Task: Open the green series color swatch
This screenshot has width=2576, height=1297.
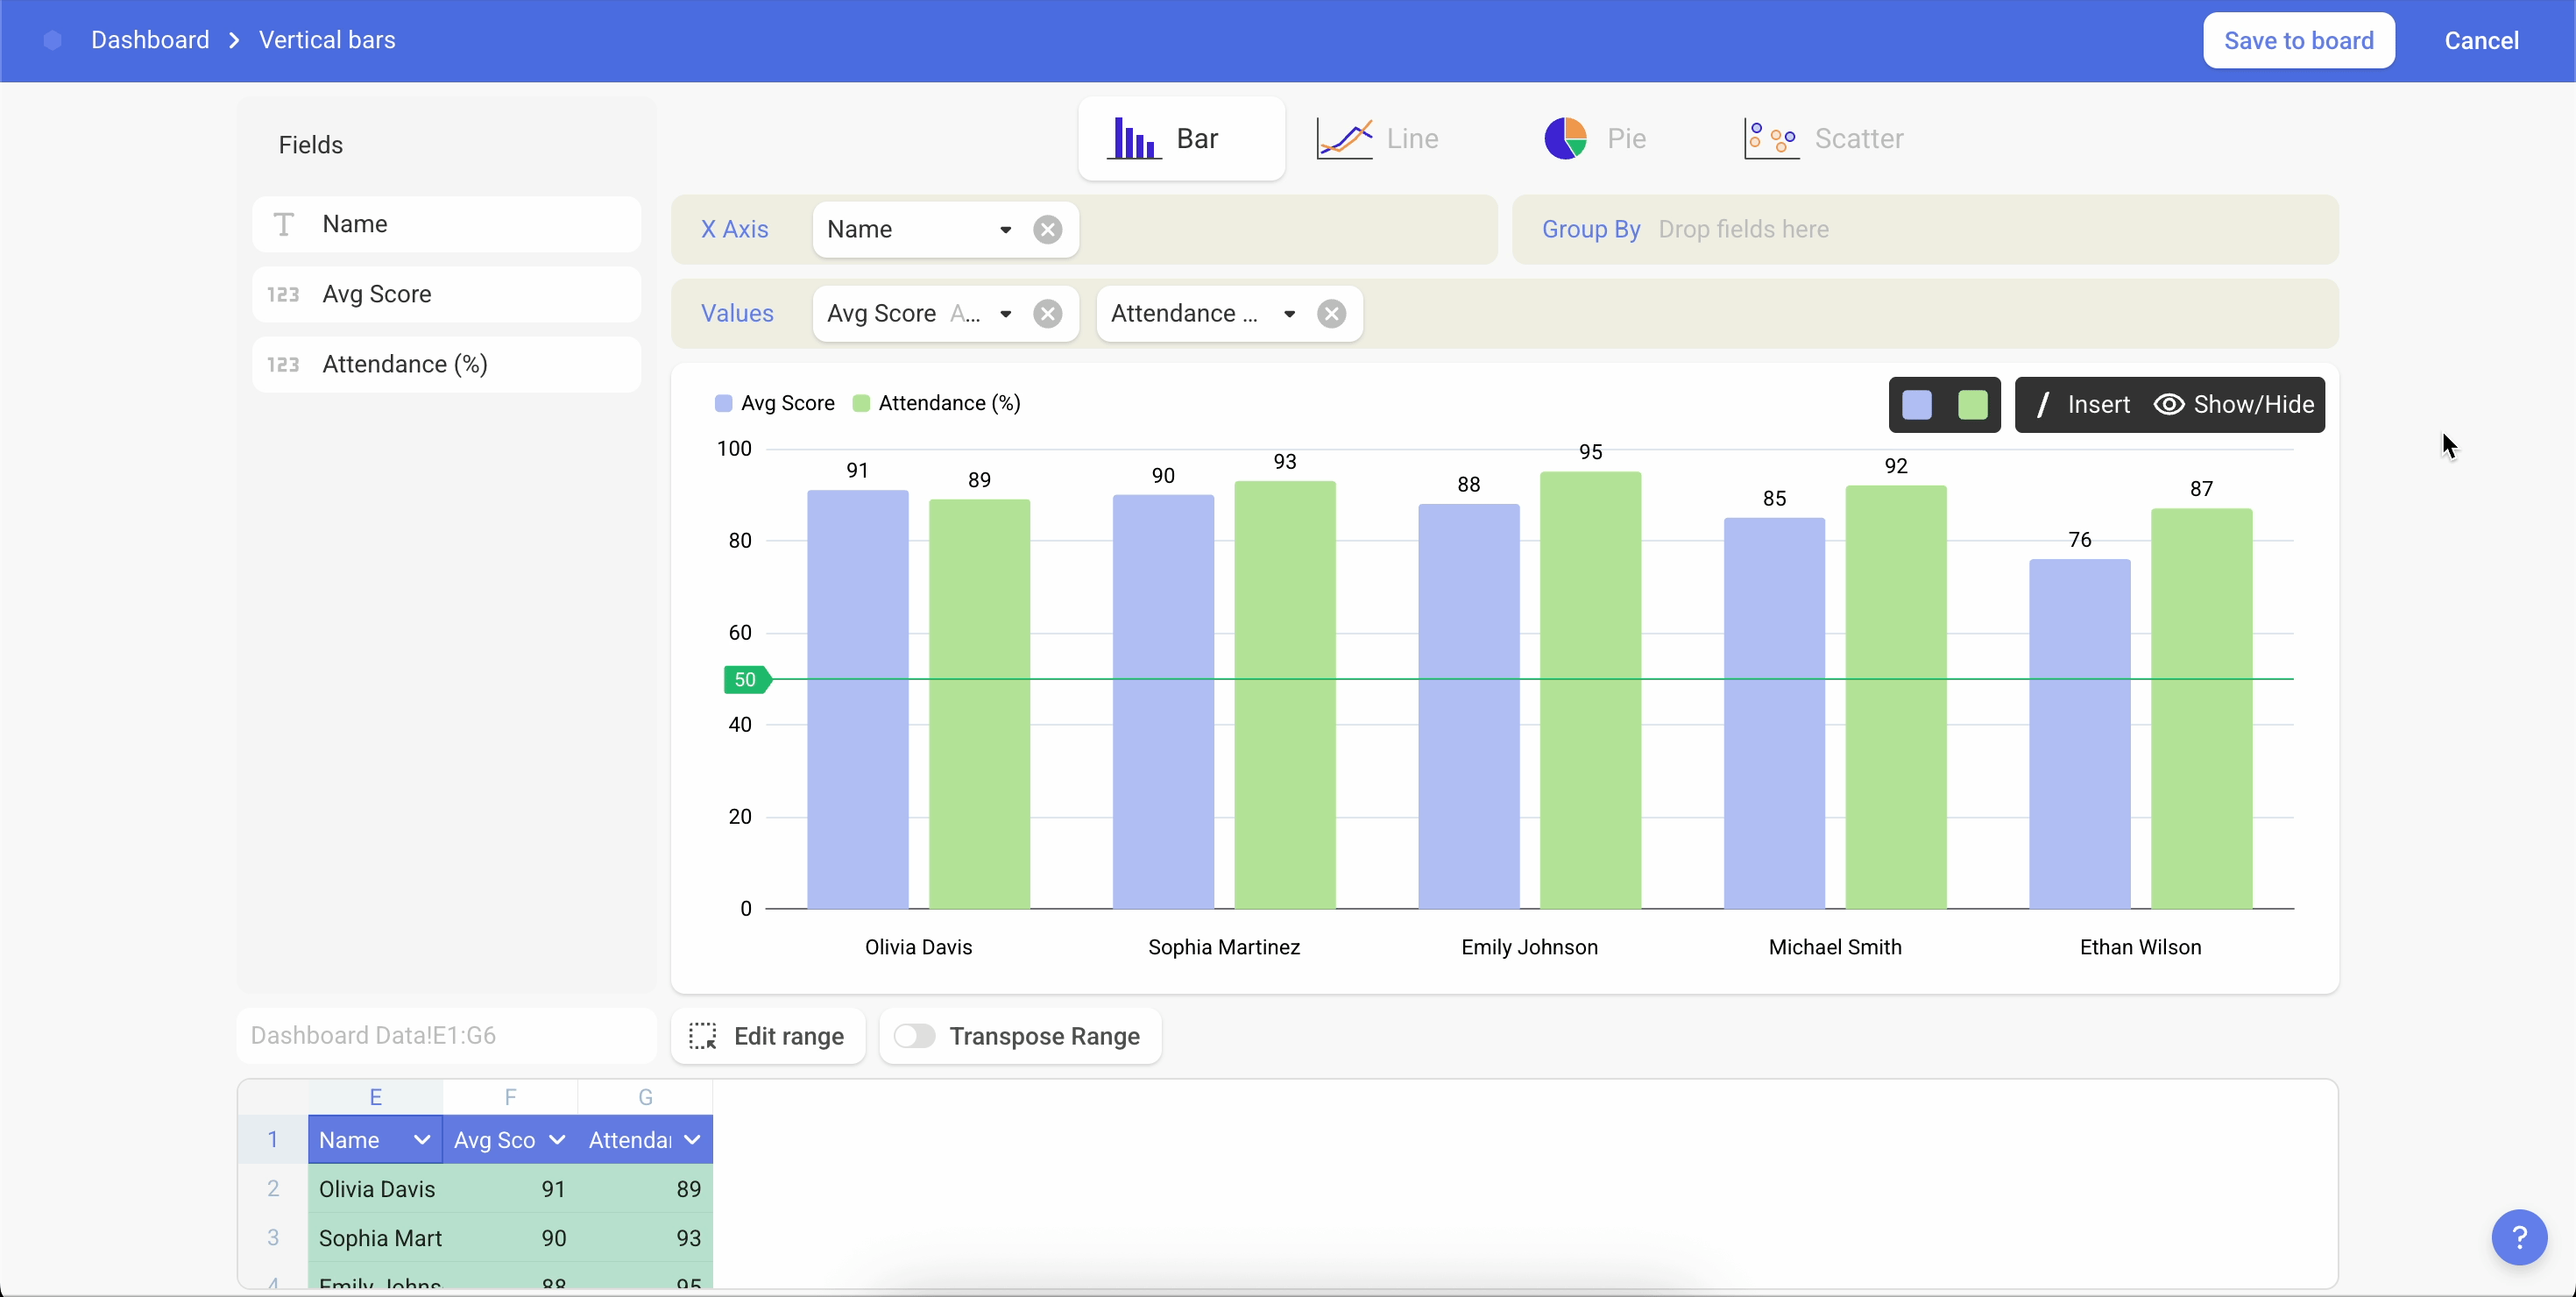Action: coord(1972,405)
